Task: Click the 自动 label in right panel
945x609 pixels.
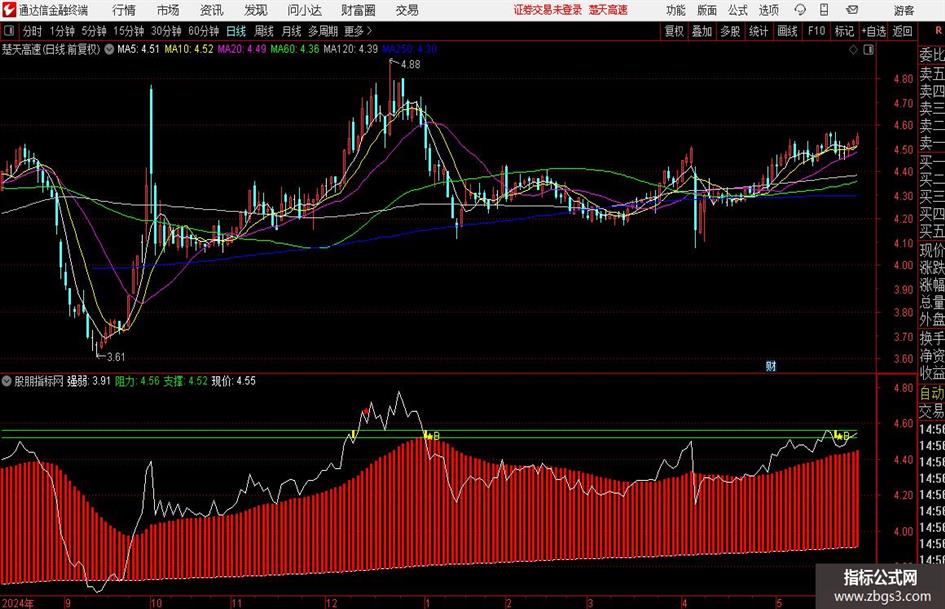Action: [932, 393]
